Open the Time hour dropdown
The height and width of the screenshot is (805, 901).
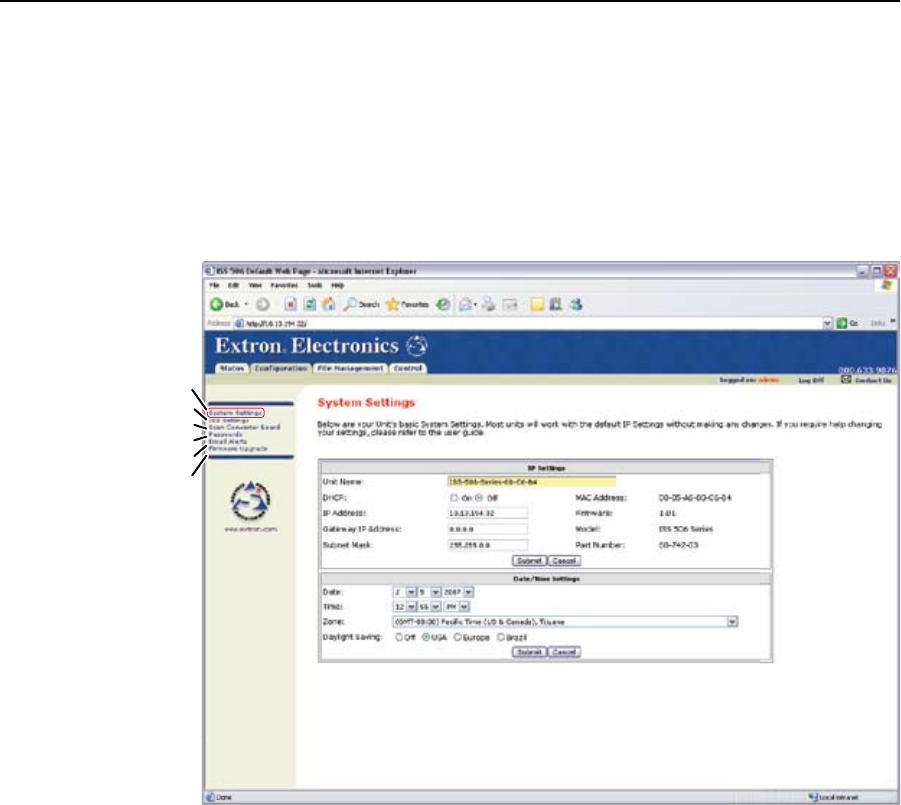411,607
